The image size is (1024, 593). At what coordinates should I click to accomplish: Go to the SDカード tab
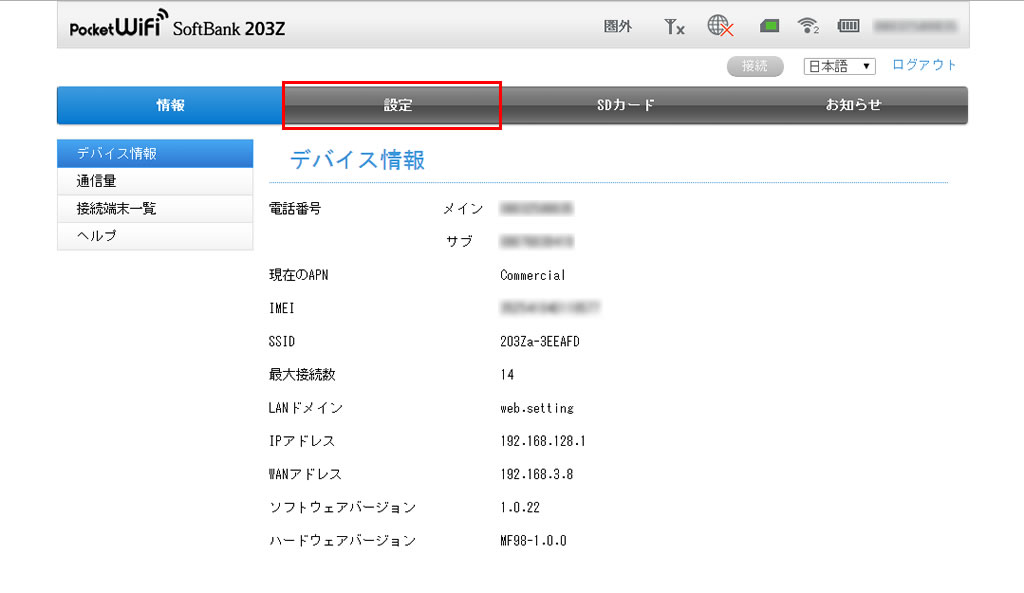point(625,105)
